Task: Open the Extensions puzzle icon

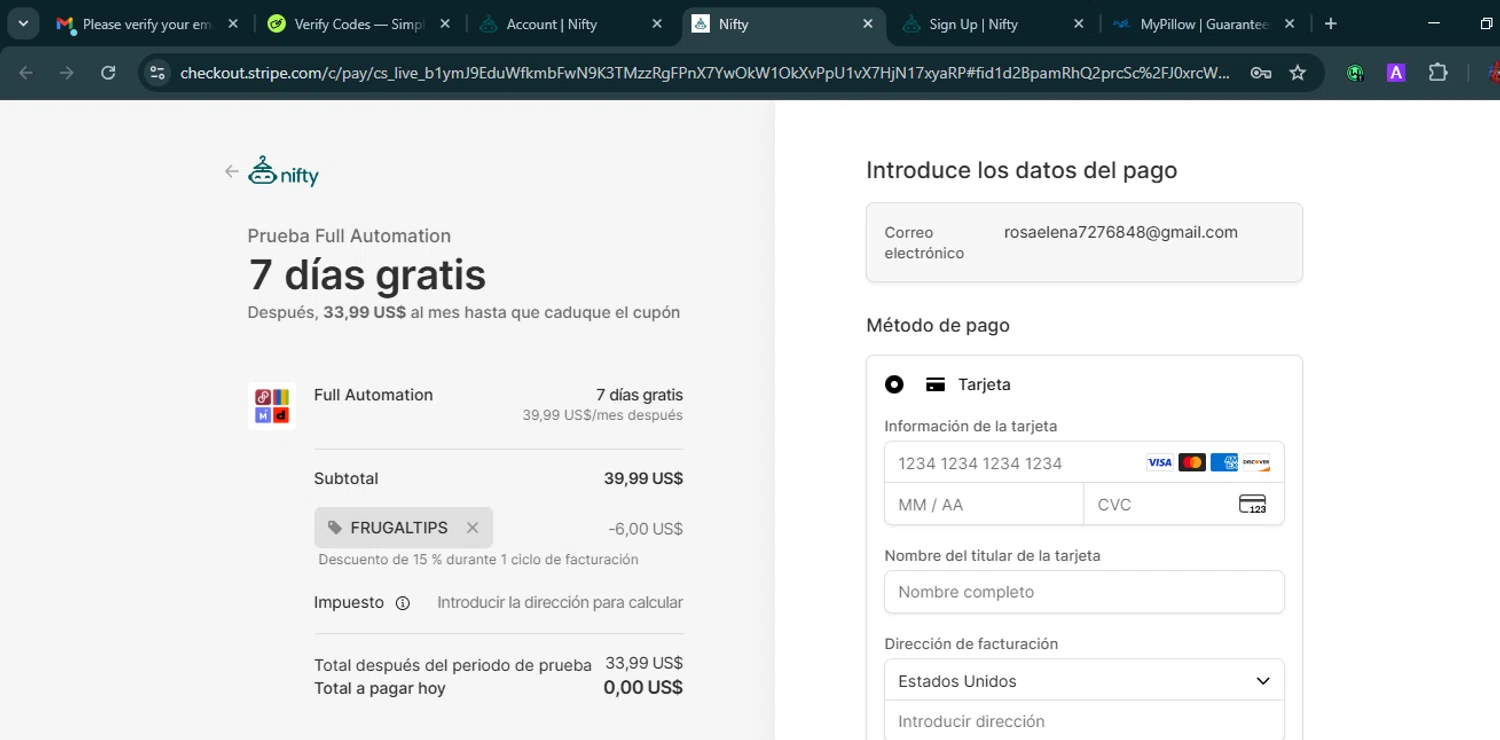Action: tap(1438, 73)
